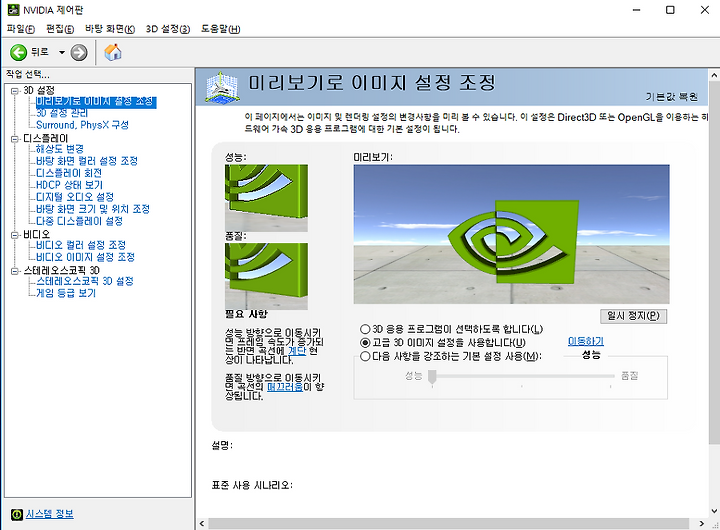Click the 품질 label at slider end
720x530 pixels.
pos(630,376)
